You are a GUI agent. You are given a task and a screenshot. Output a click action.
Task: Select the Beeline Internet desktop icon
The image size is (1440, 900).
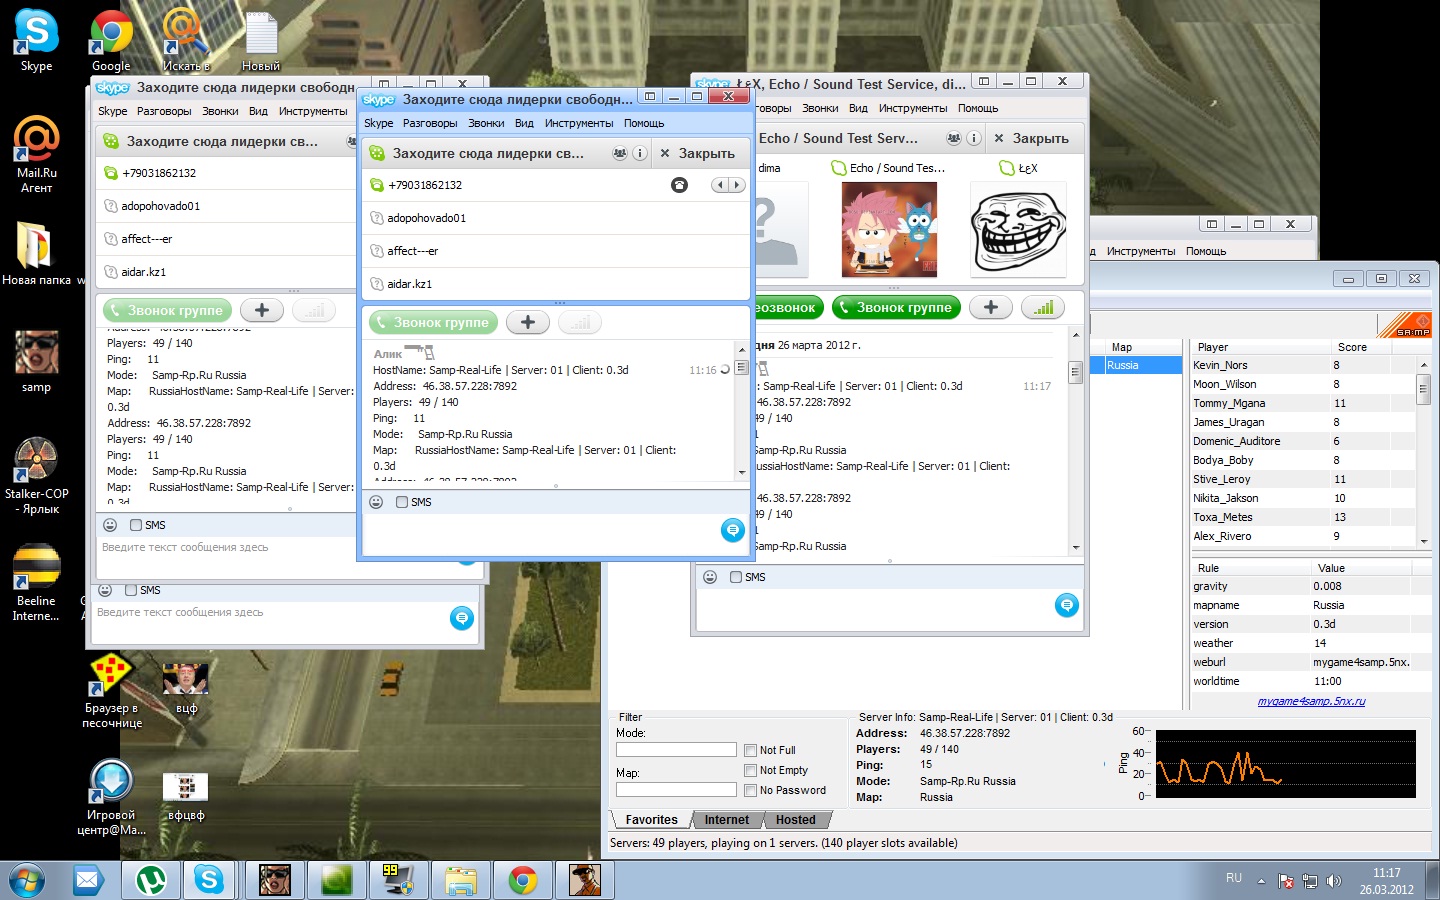click(37, 583)
